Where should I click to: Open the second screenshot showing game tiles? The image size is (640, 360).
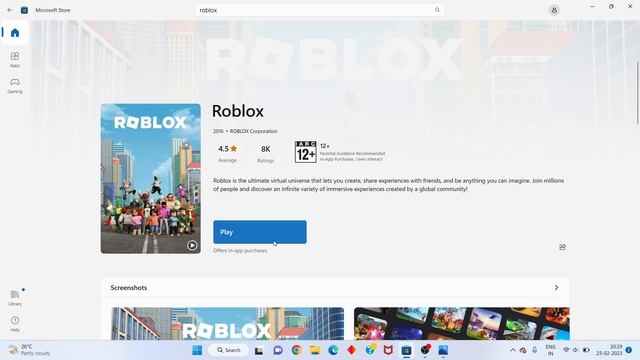[x=462, y=323]
